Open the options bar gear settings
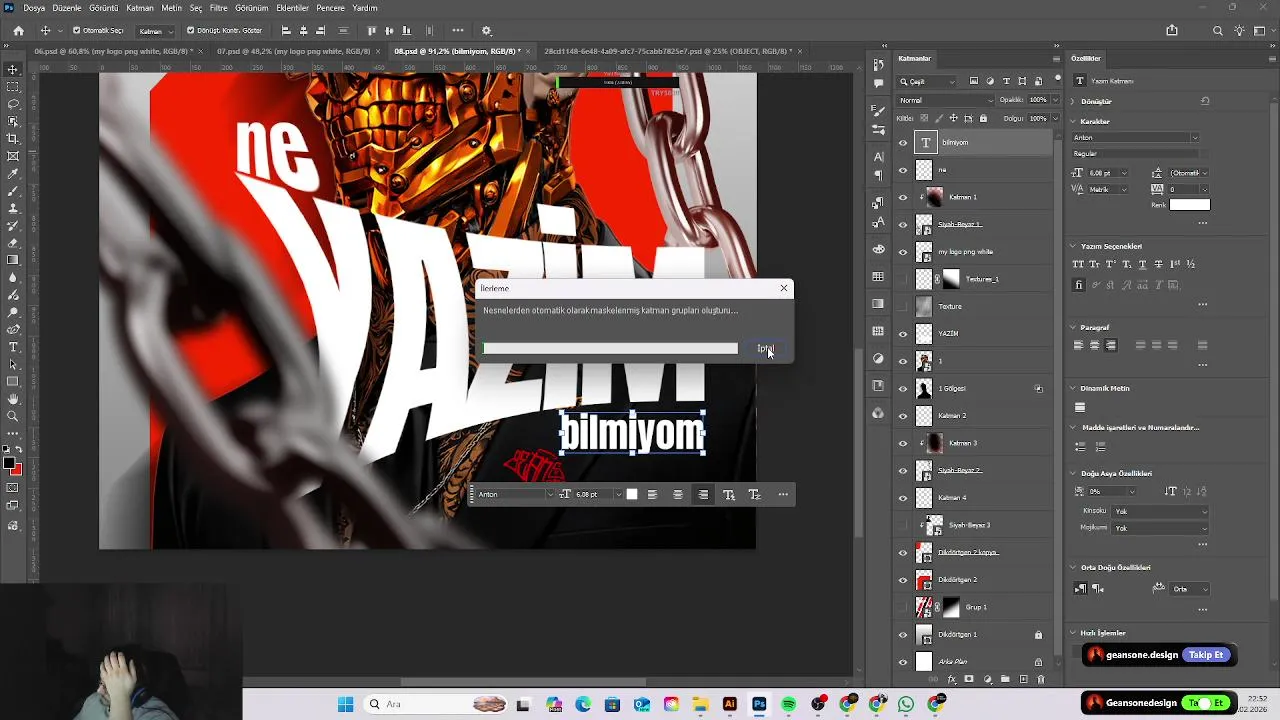The width and height of the screenshot is (1280, 720). coord(487,31)
